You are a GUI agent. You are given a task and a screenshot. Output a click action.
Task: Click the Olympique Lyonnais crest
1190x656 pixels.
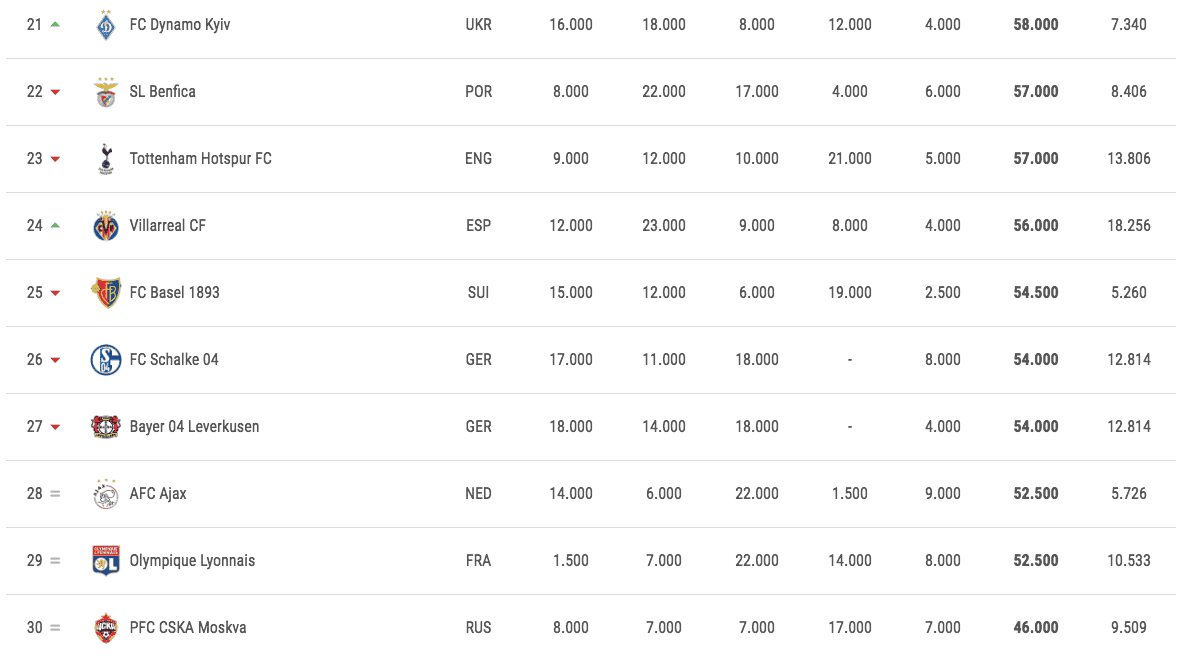pos(105,560)
